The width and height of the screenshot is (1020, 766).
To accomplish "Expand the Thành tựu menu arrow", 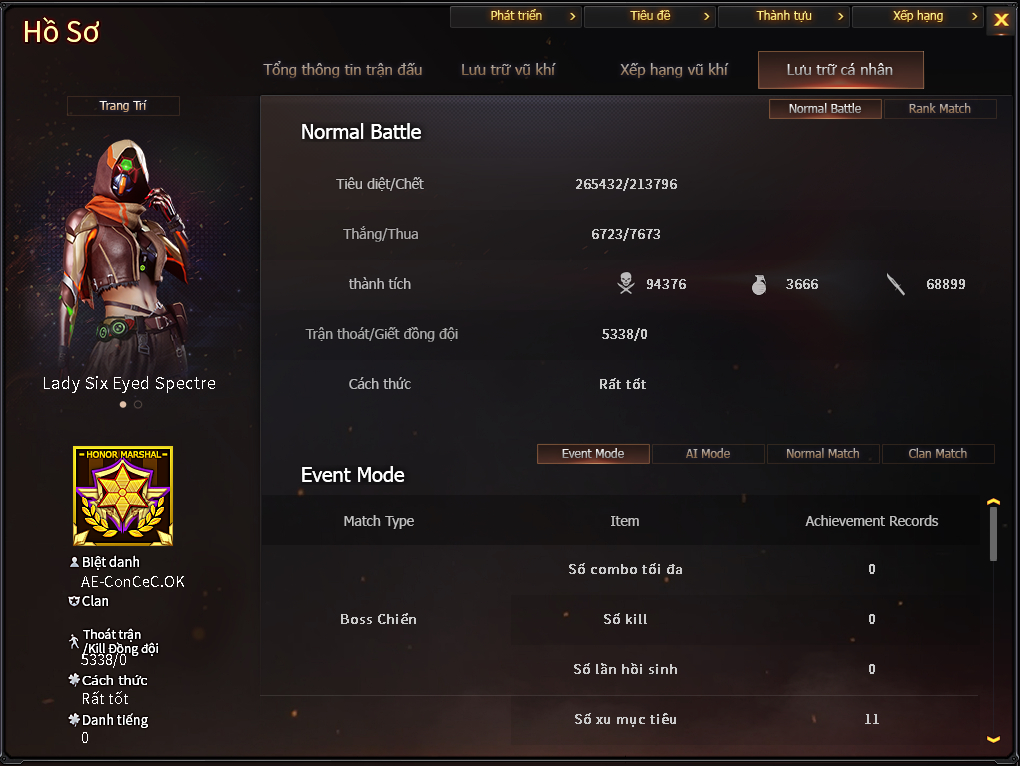I will coord(840,16).
